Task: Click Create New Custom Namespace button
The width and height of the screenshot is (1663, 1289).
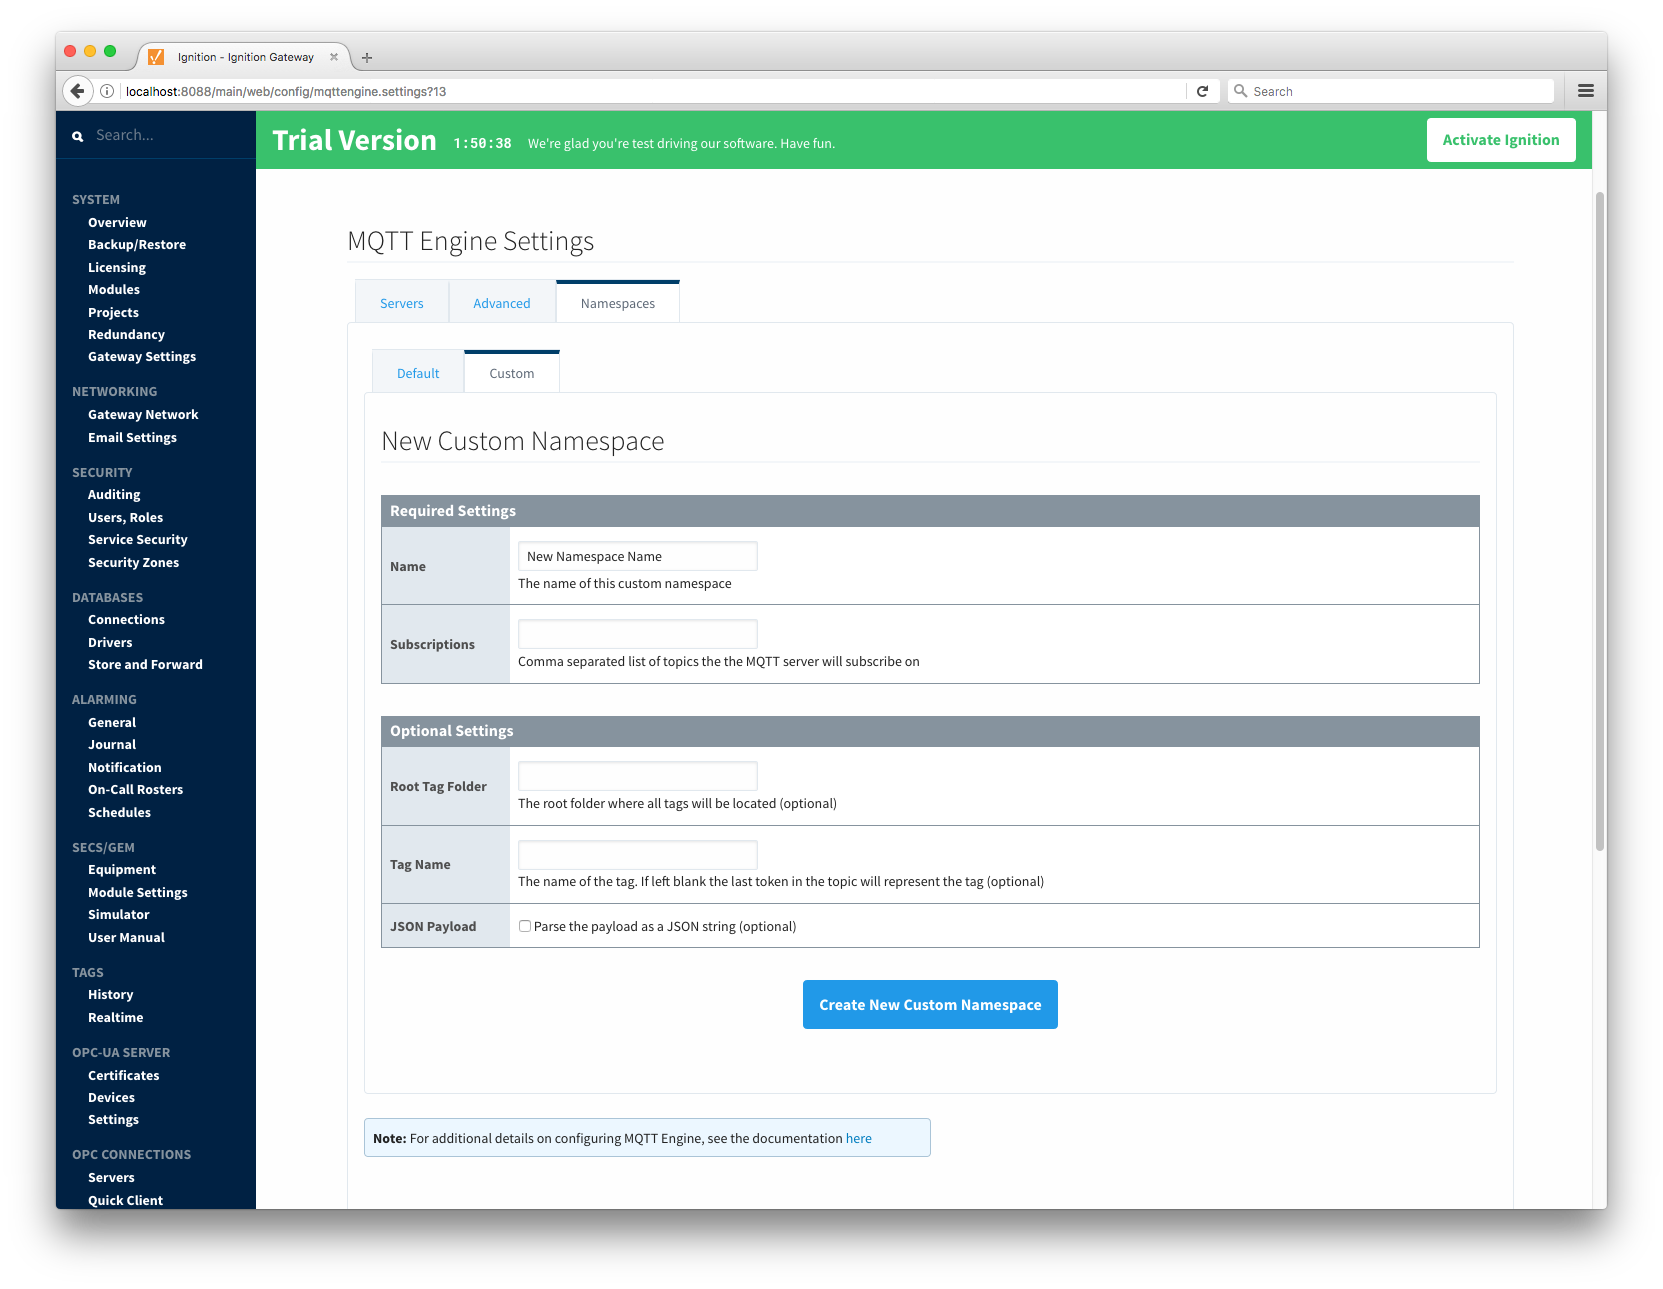Action: [930, 1004]
